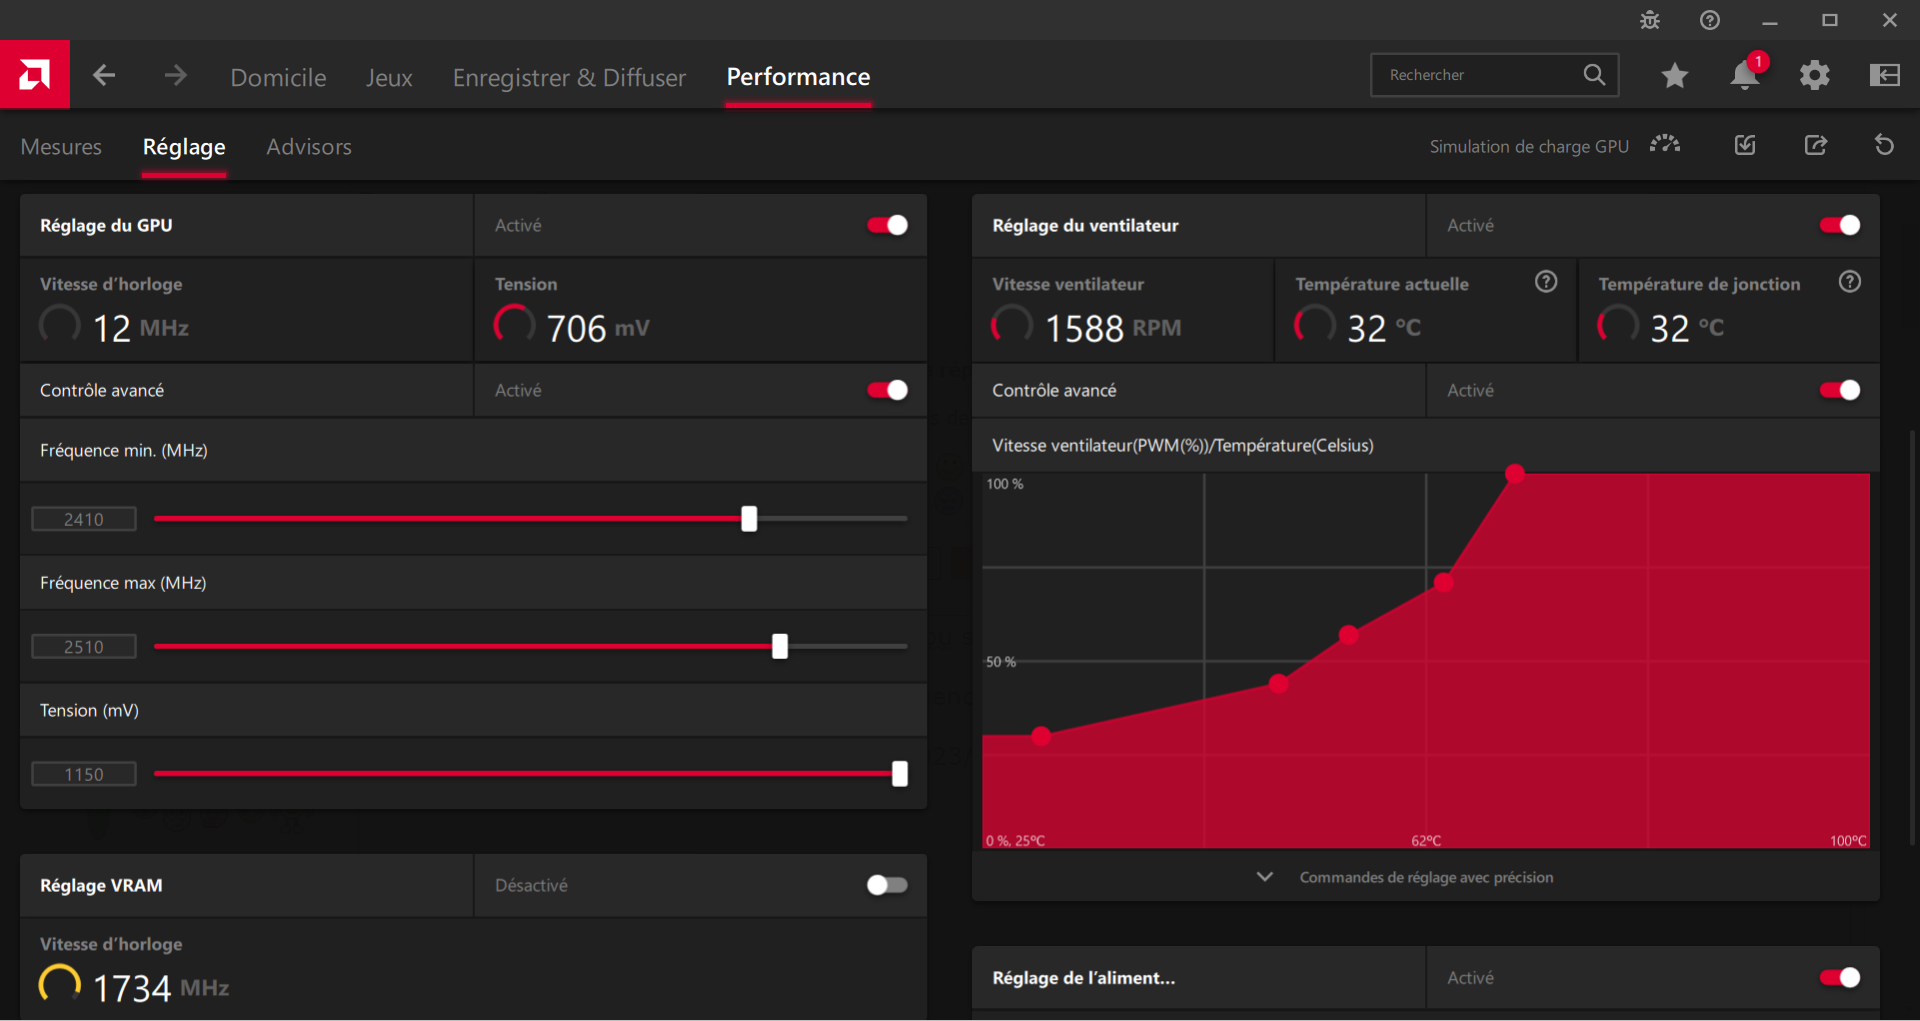The image size is (1920, 1021).
Task: Go forward with the right arrow
Action: point(176,75)
